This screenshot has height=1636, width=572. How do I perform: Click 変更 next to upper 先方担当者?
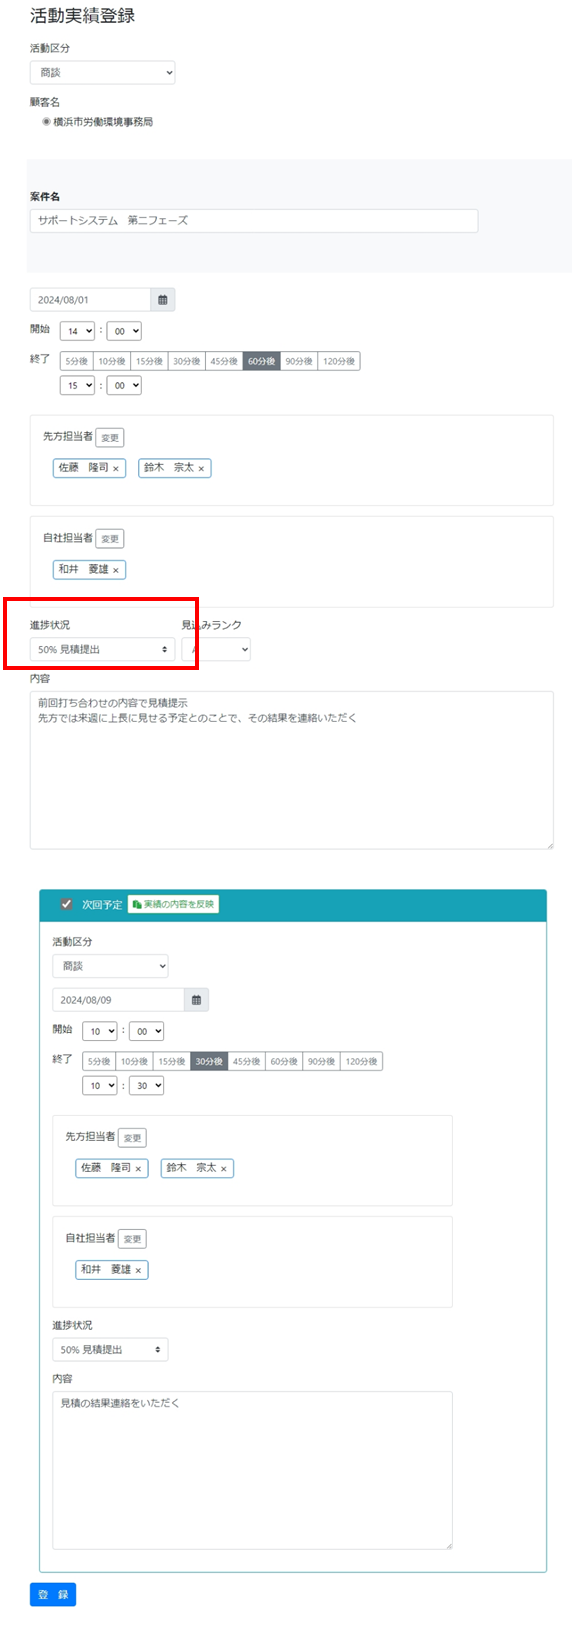click(110, 438)
